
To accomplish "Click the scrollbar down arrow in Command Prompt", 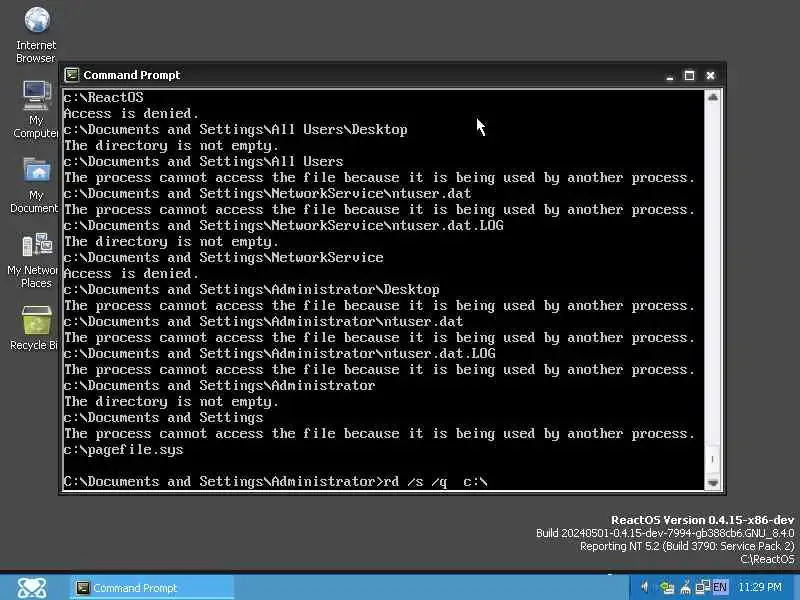I will 713,483.
